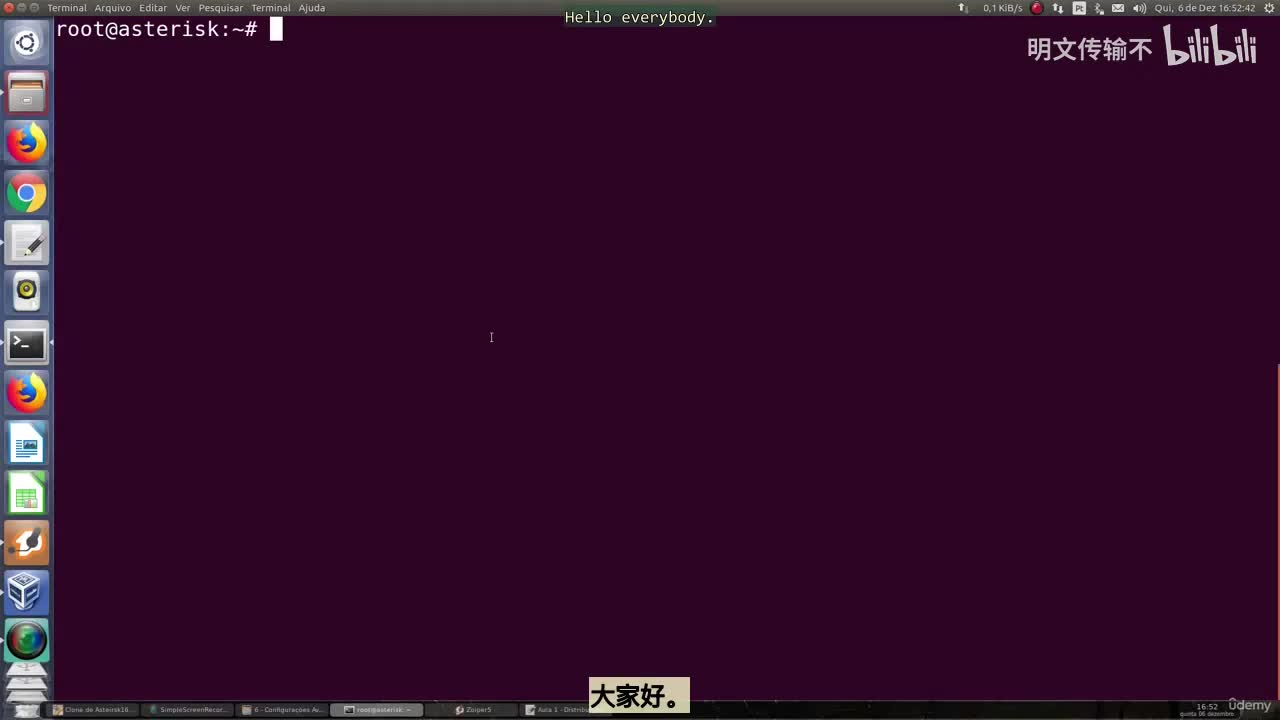Open LibreOffice Calc from the dock
This screenshot has height=720, width=1280.
(x=27, y=493)
